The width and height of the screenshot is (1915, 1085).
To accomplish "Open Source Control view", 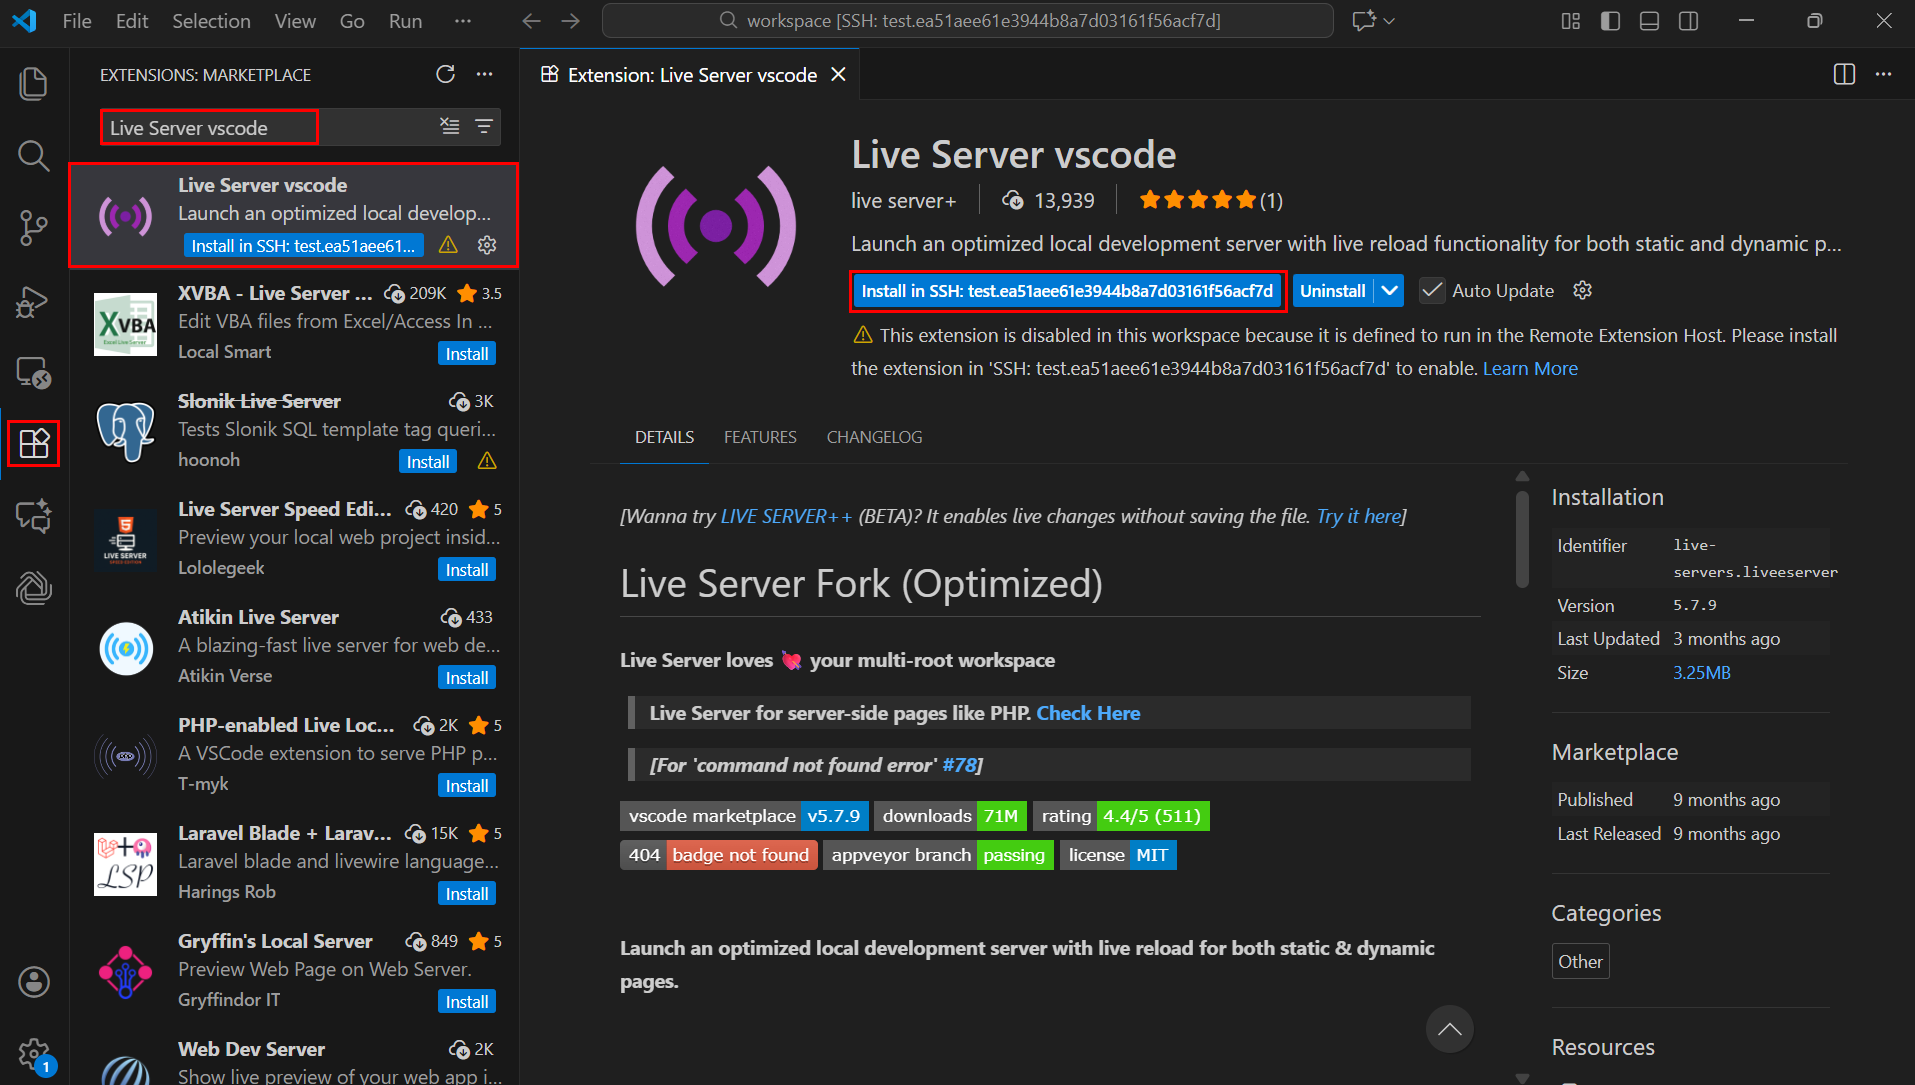I will (33, 228).
